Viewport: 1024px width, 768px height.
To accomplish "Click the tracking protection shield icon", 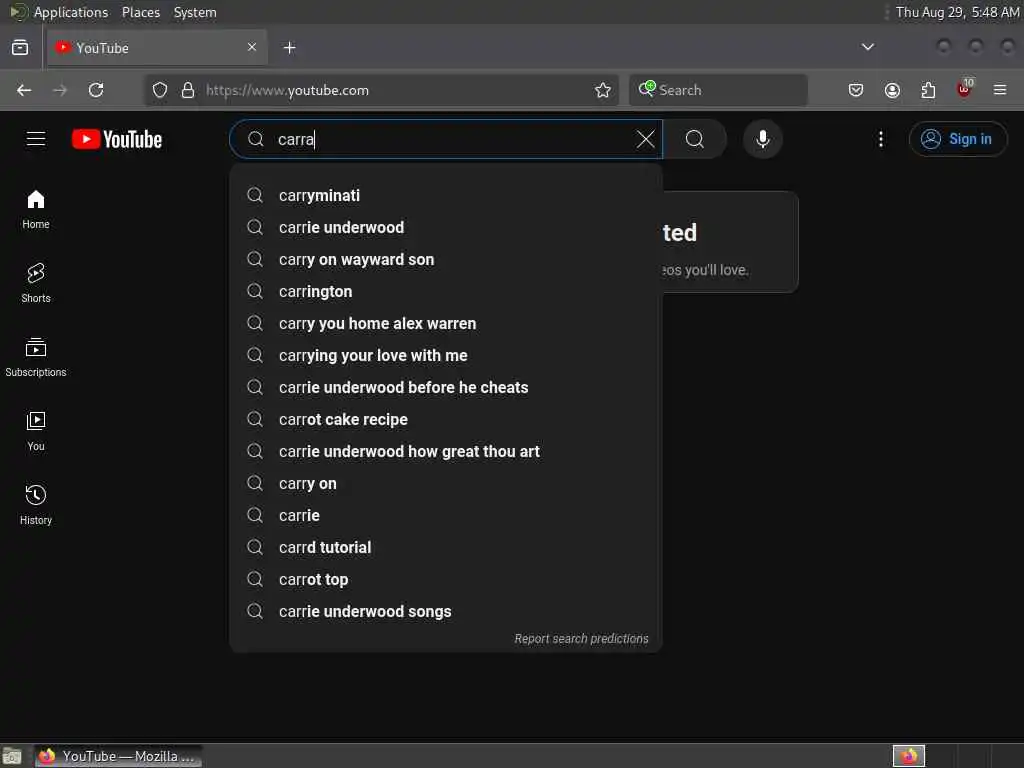I will coord(160,90).
